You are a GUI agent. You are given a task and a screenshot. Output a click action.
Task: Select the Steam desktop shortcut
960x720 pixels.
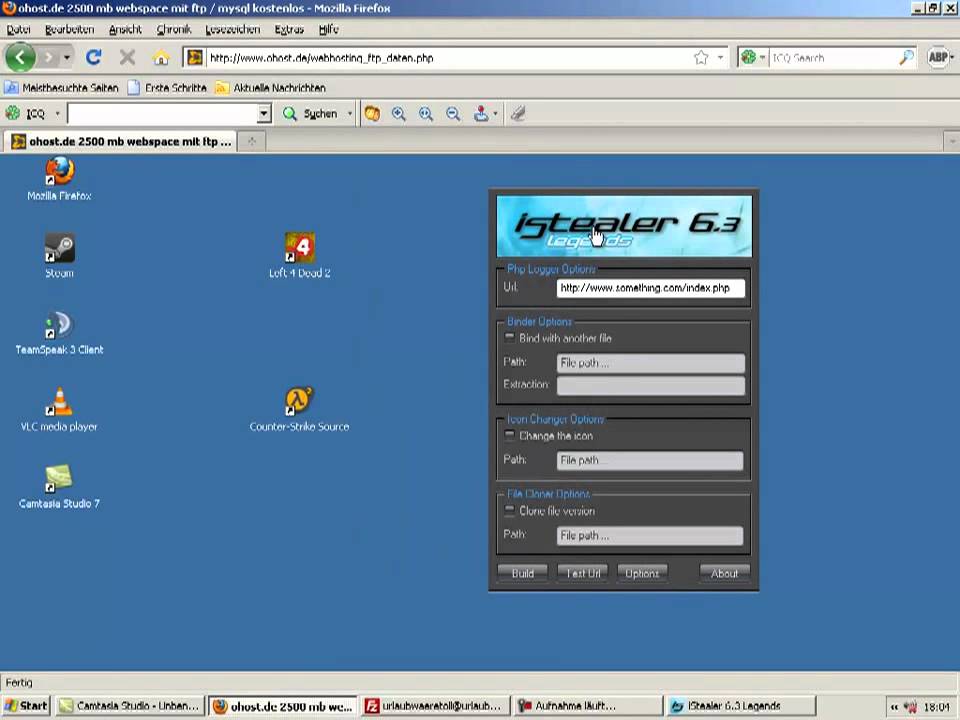pos(59,256)
